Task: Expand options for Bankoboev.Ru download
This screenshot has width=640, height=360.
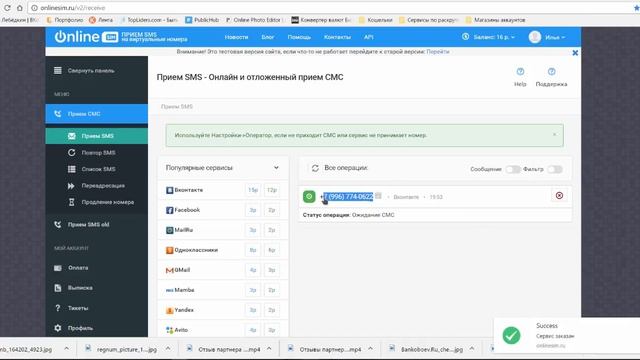Action: tap(472, 349)
